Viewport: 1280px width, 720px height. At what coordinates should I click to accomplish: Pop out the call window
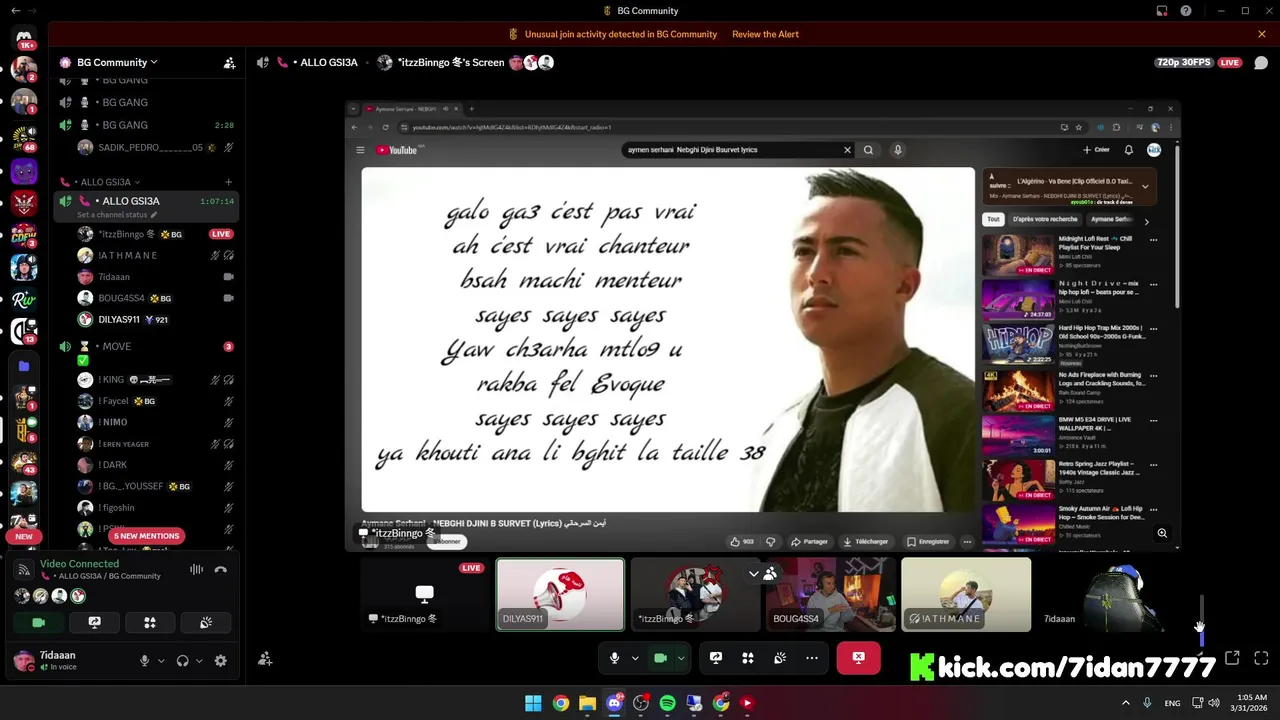(x=1232, y=658)
